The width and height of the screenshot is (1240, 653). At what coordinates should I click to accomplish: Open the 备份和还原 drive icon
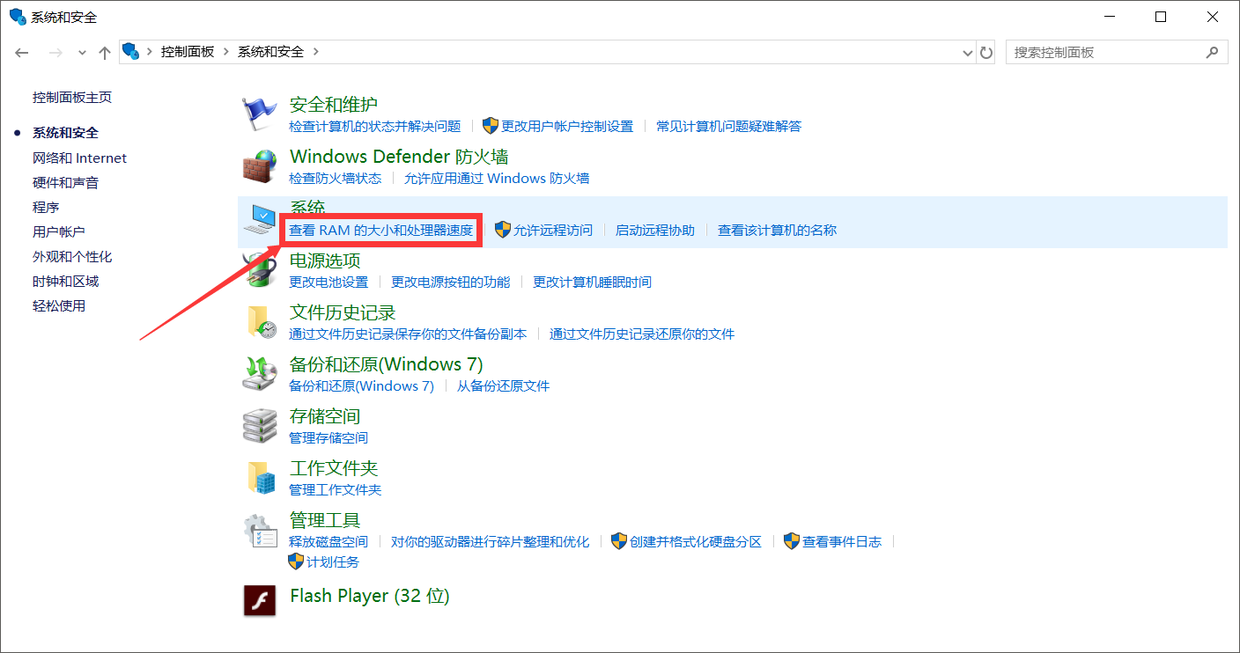(260, 374)
